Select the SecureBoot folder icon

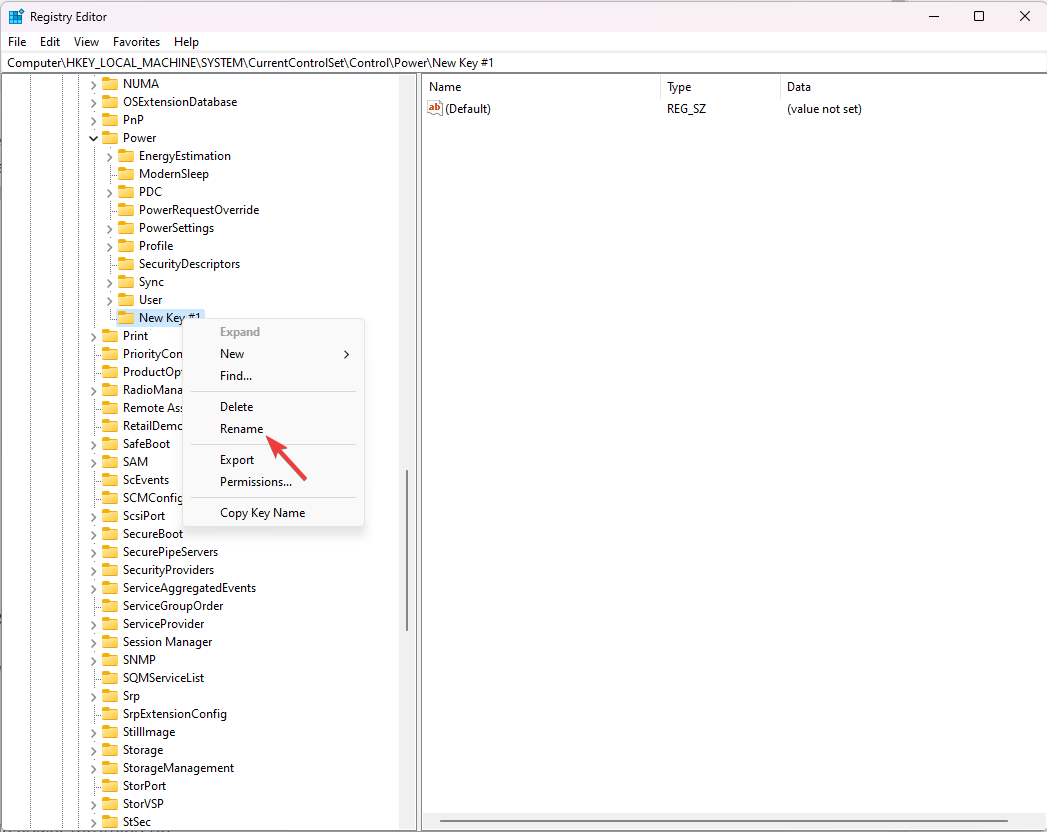110,534
